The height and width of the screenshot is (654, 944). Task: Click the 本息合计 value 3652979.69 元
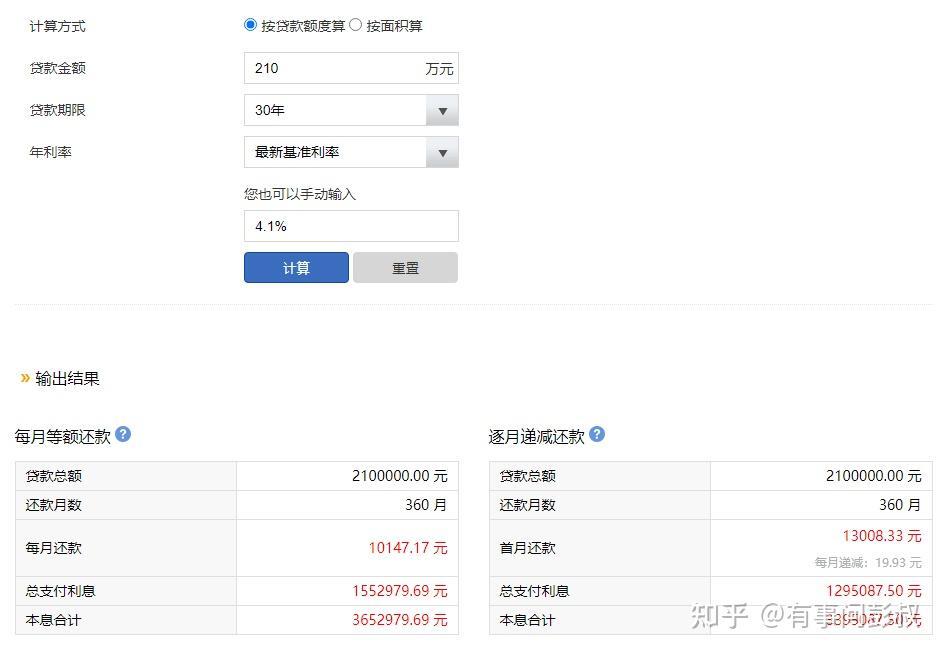399,620
